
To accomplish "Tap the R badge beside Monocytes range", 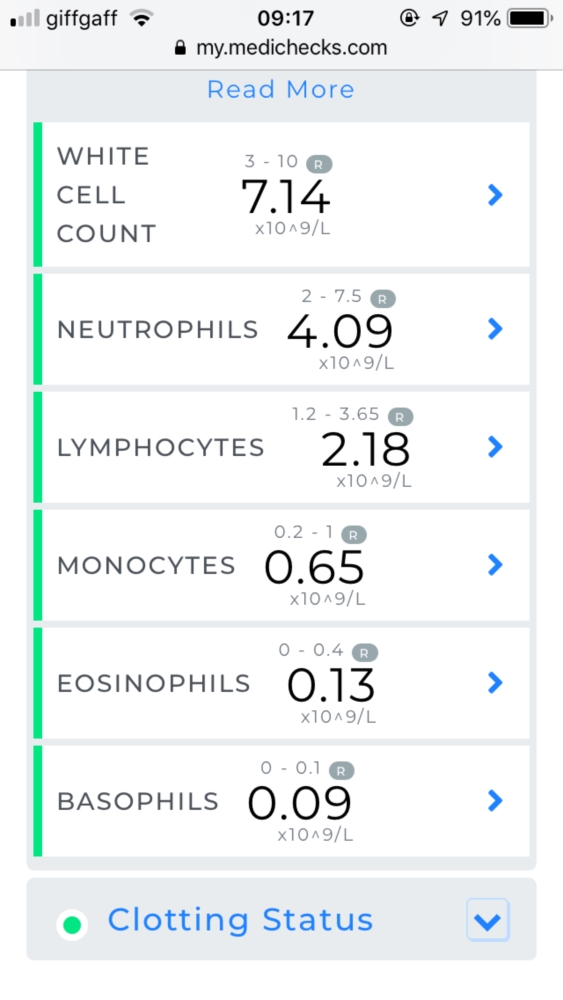I will pos(354,535).
